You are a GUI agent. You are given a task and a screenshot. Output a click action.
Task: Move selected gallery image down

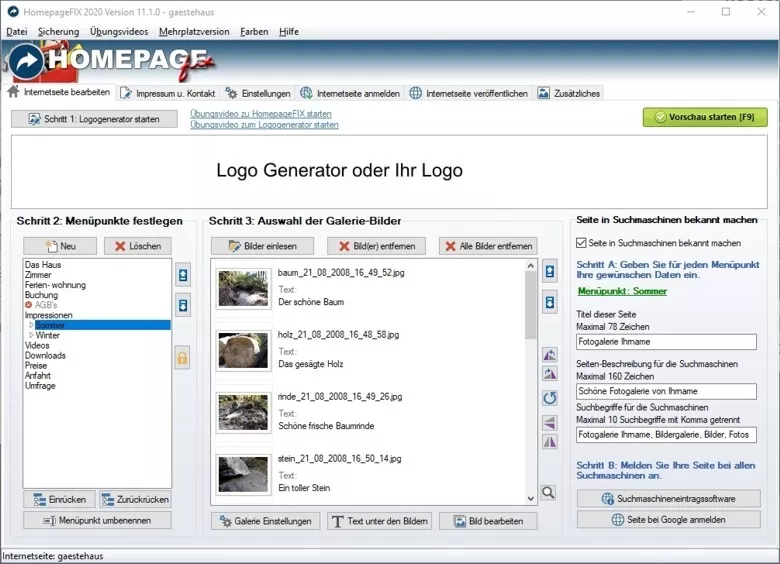tap(550, 302)
